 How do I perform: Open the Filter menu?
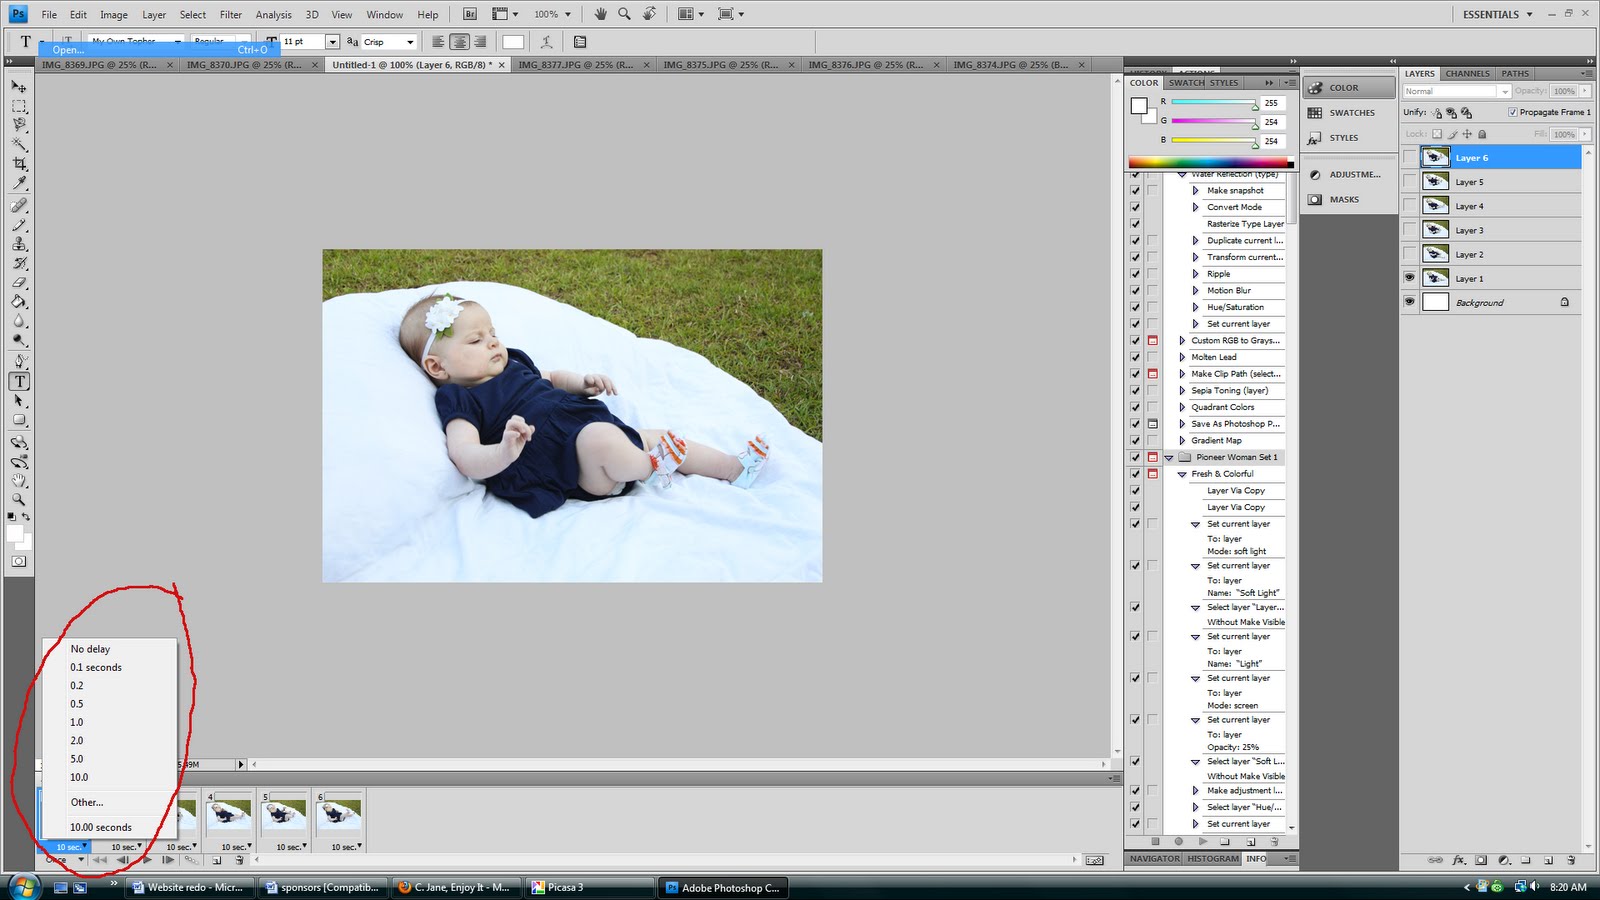click(230, 15)
